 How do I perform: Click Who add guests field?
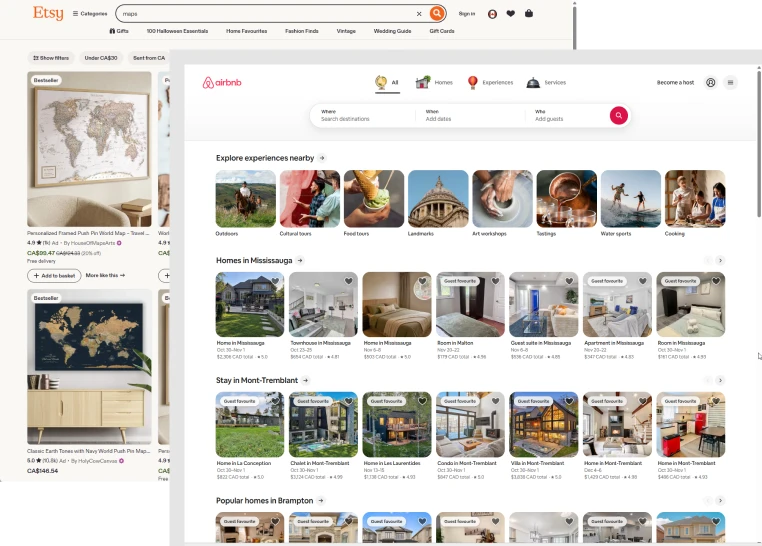[x=566, y=116]
